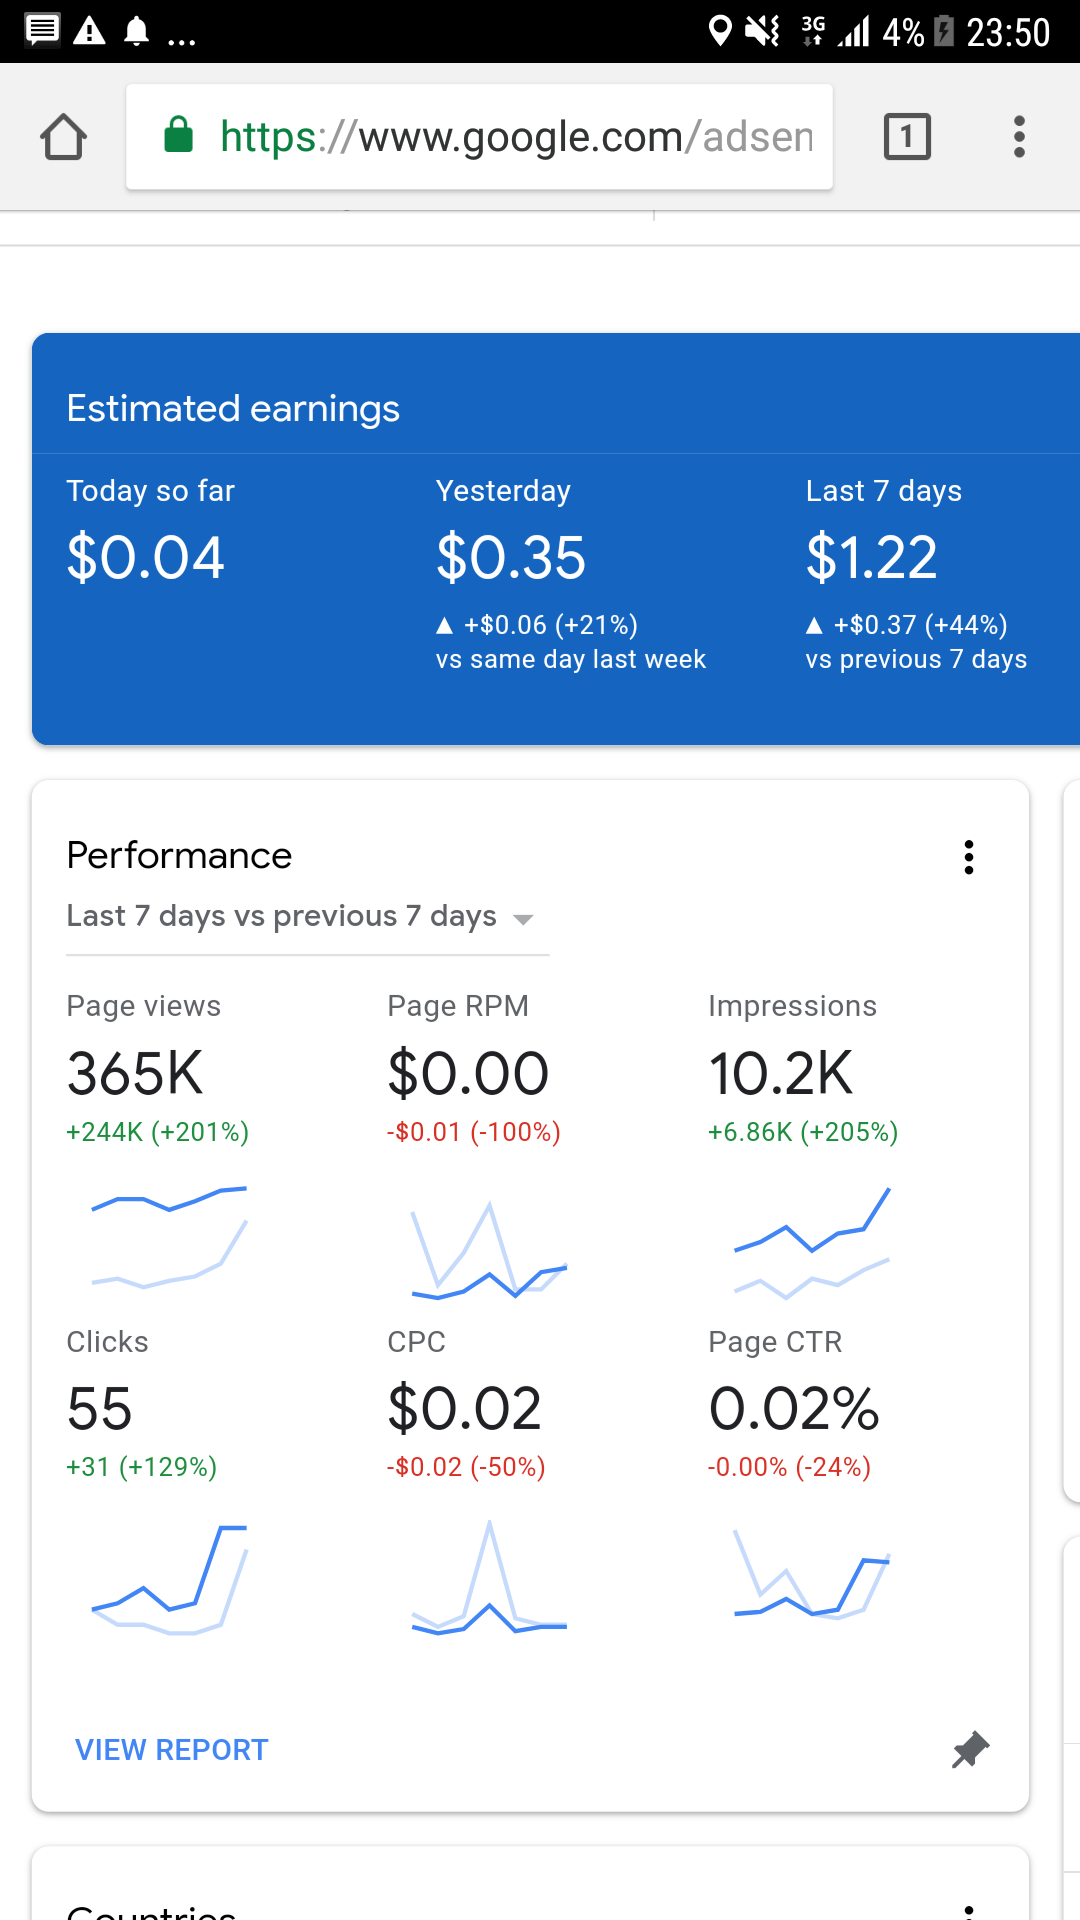Tap the Clicks trend chart
This screenshot has width=1080, height=1920.
(x=169, y=1579)
